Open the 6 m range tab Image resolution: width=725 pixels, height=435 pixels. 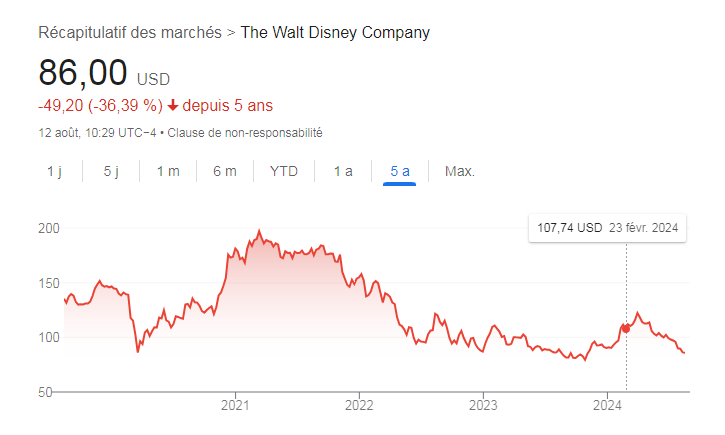pyautogui.click(x=225, y=171)
